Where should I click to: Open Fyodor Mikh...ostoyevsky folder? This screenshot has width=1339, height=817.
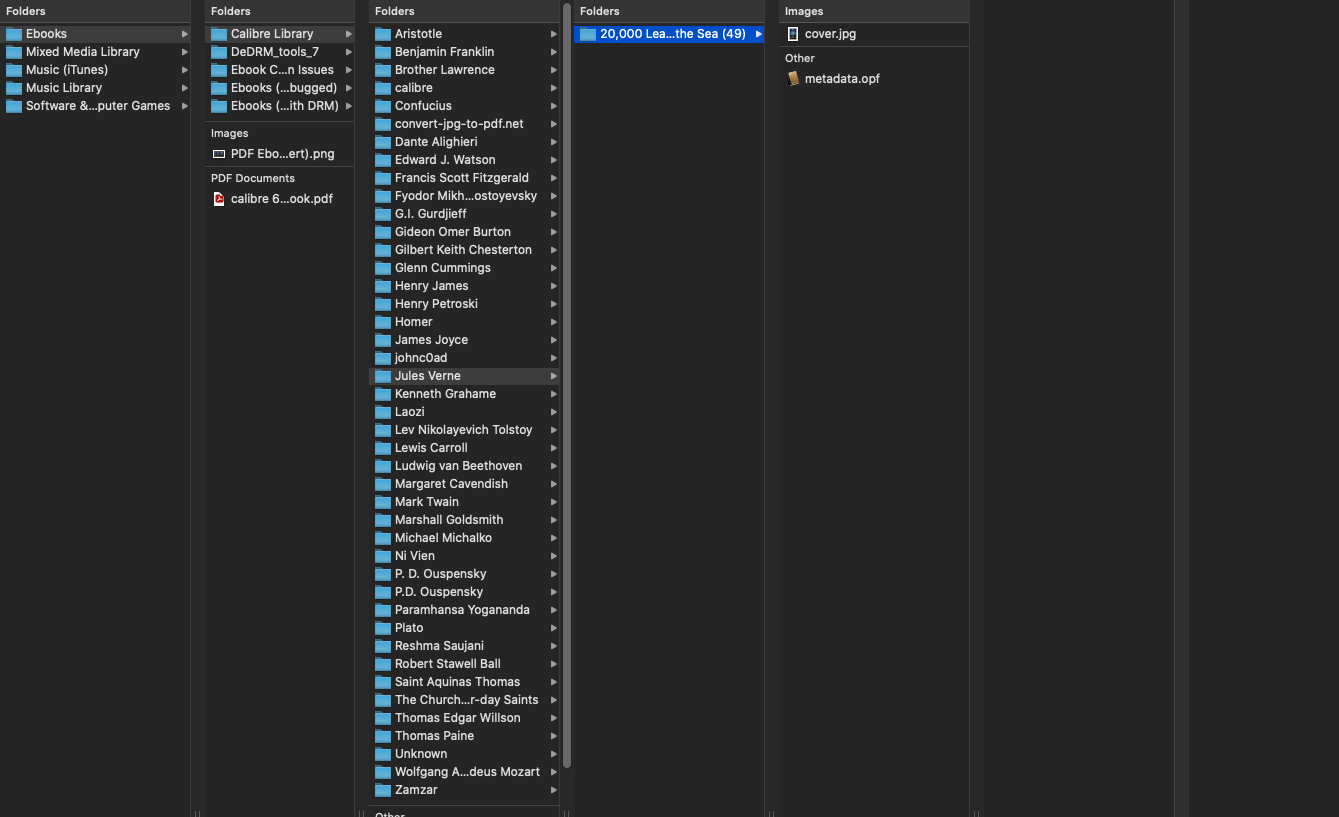464,196
